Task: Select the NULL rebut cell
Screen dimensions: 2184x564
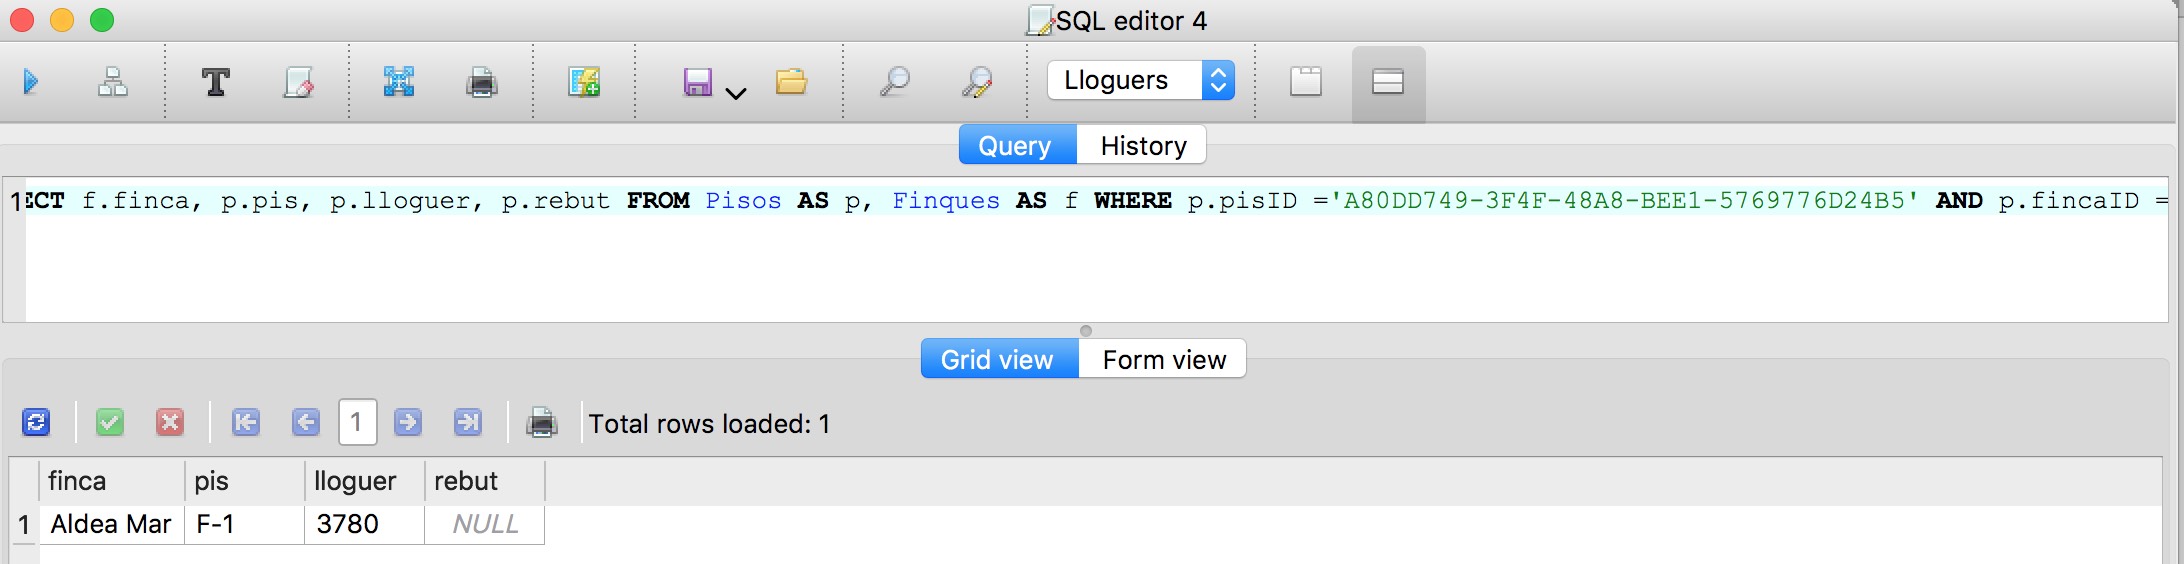Action: tap(484, 524)
